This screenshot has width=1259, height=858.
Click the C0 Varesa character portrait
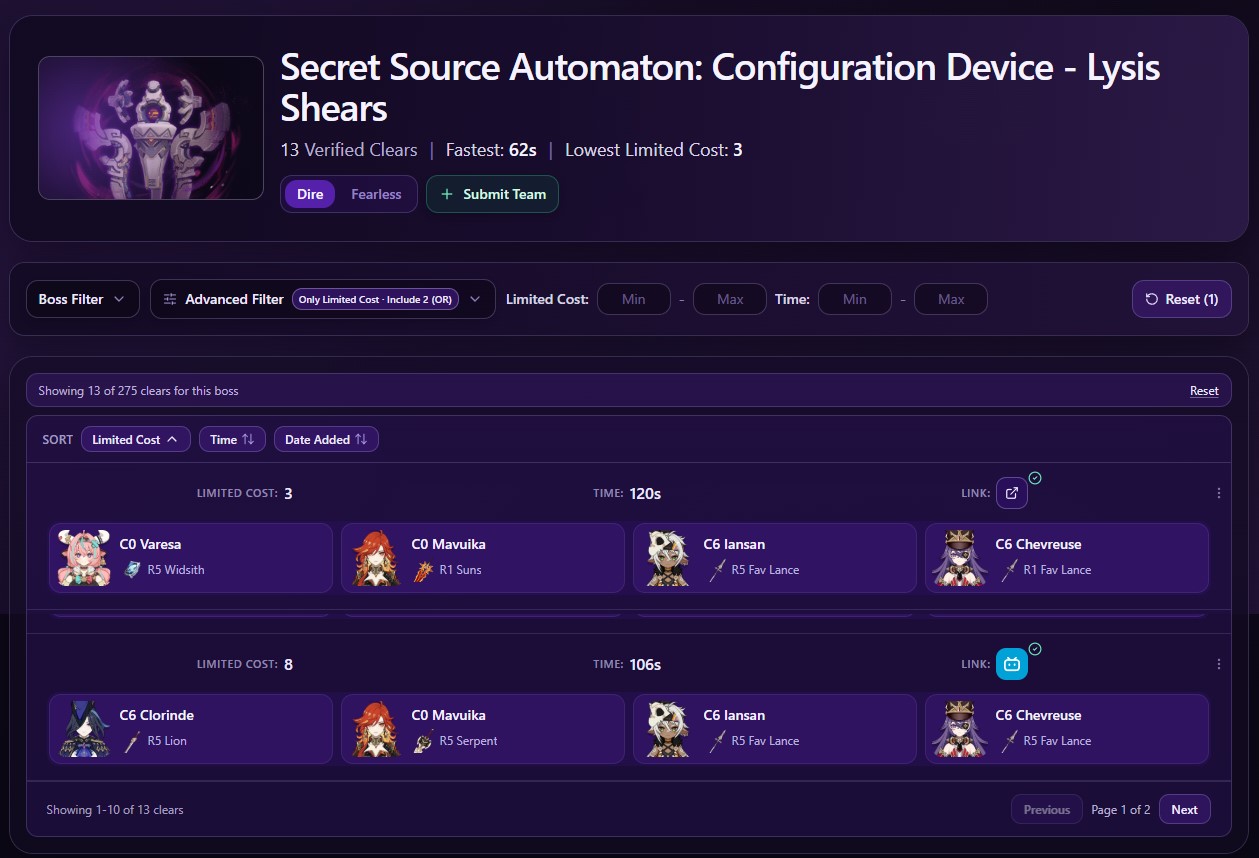click(84, 558)
